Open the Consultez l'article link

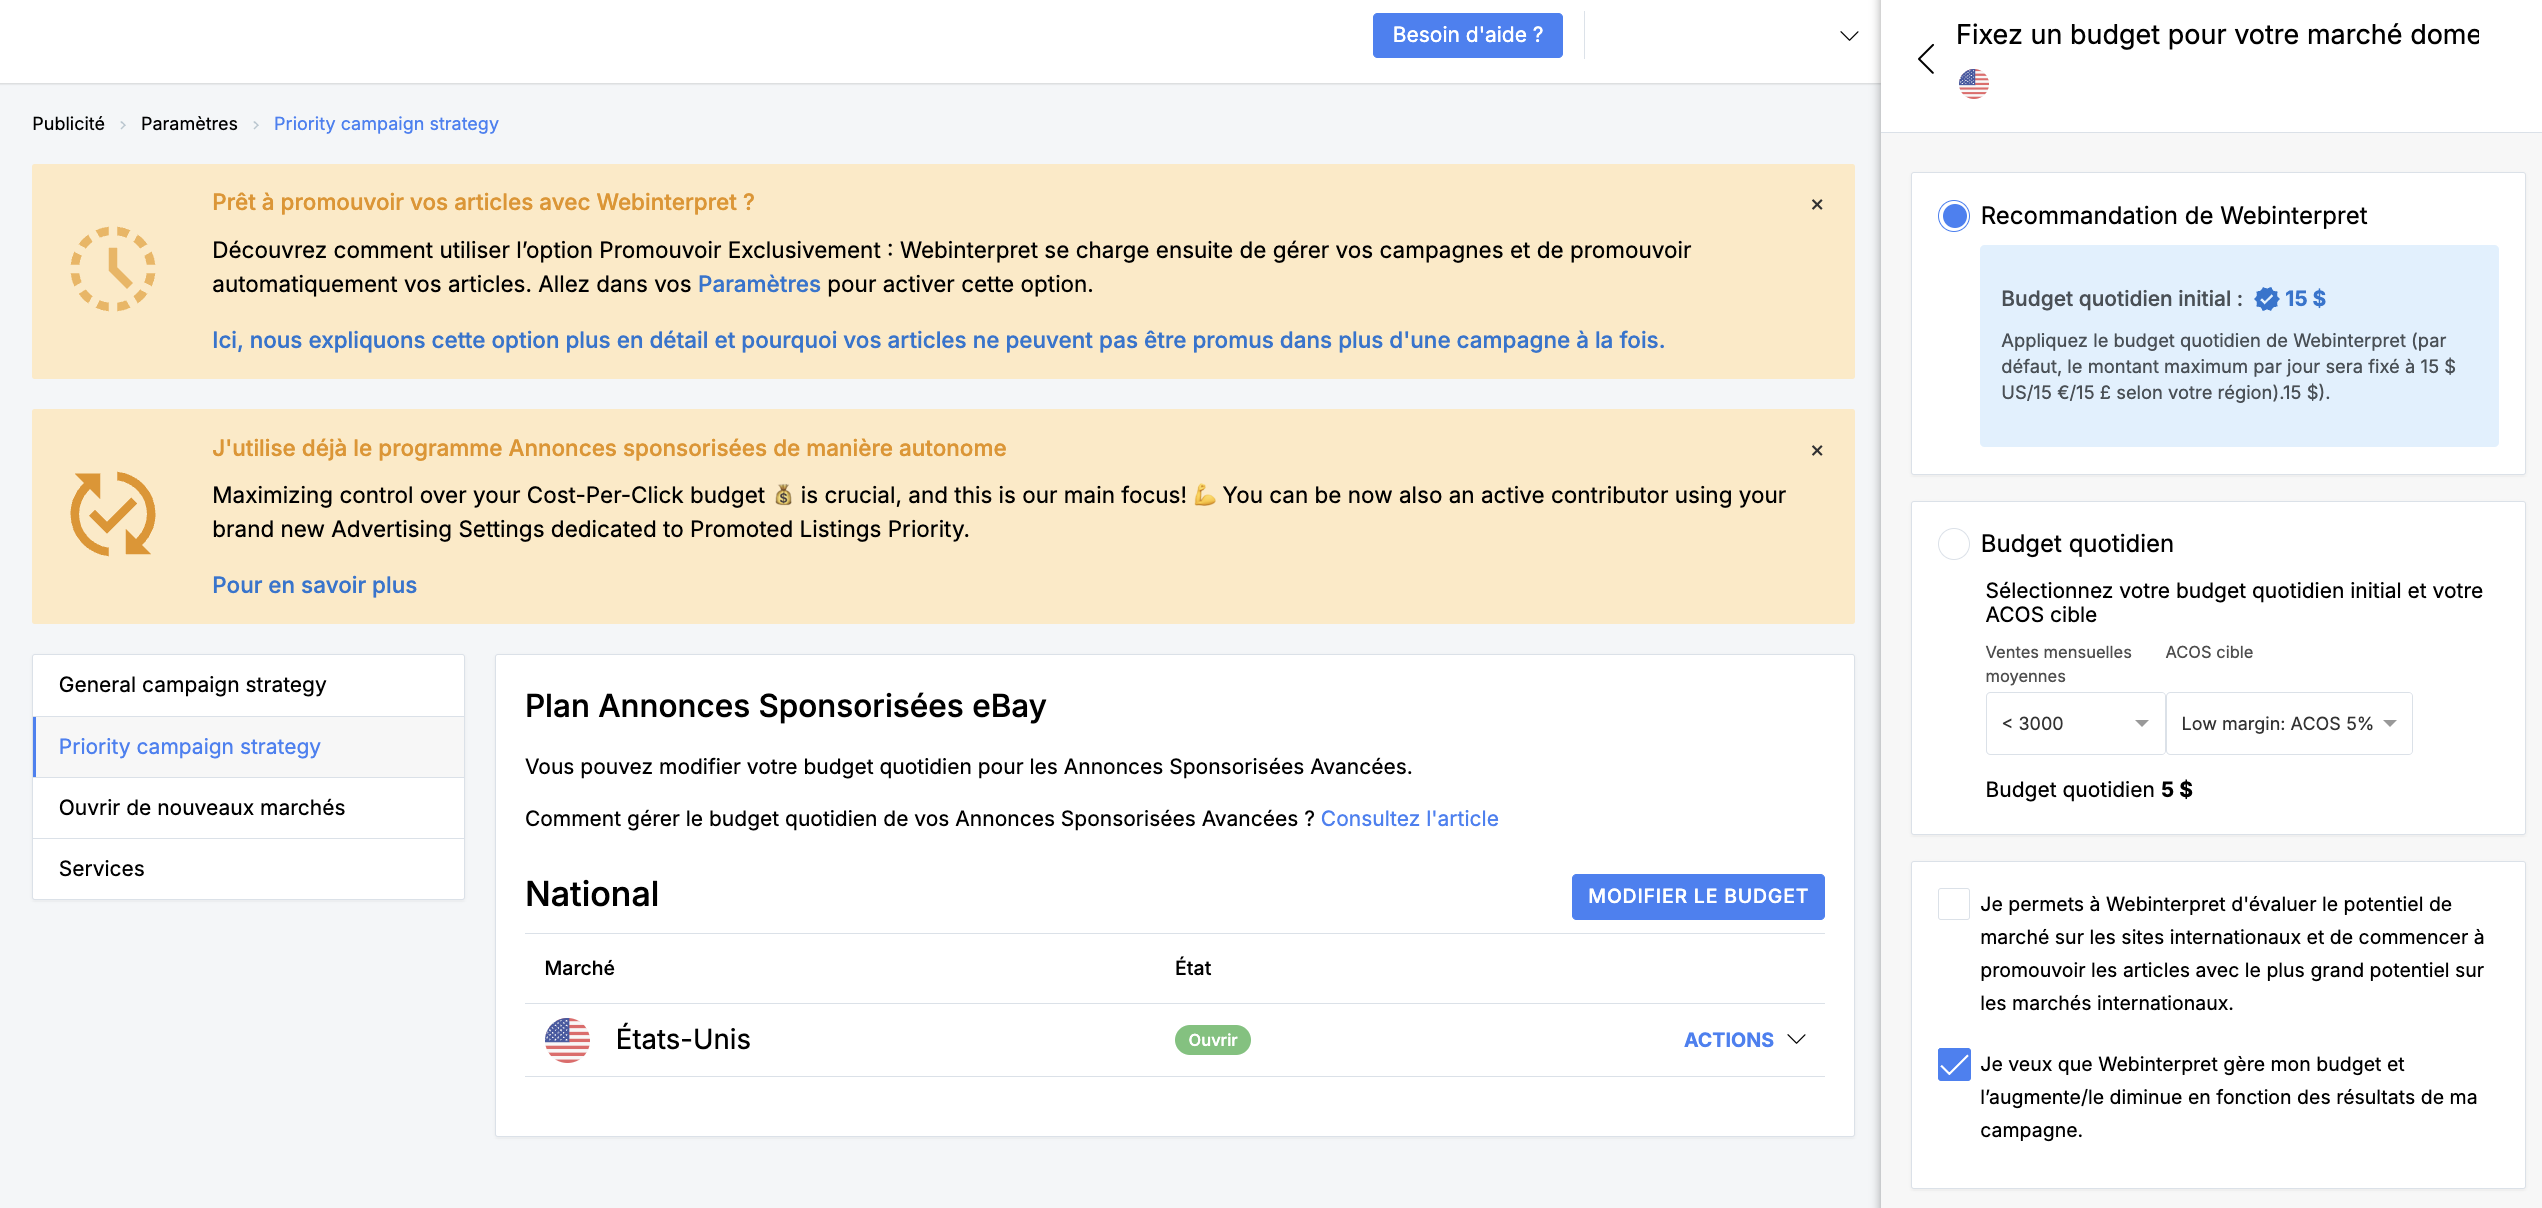pos(1409,819)
